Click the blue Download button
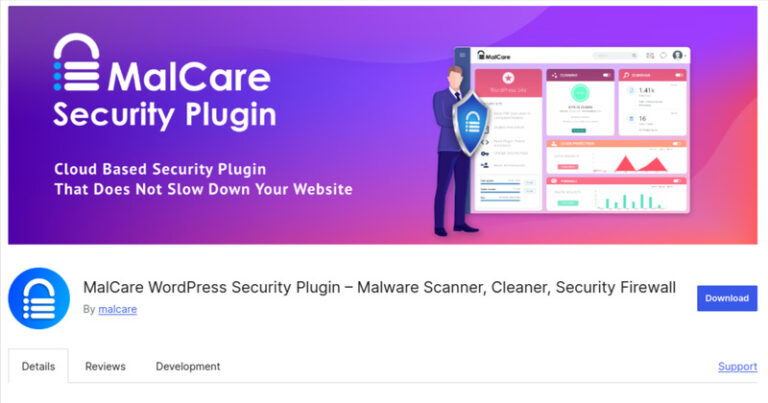The height and width of the screenshot is (403, 768). (x=727, y=298)
